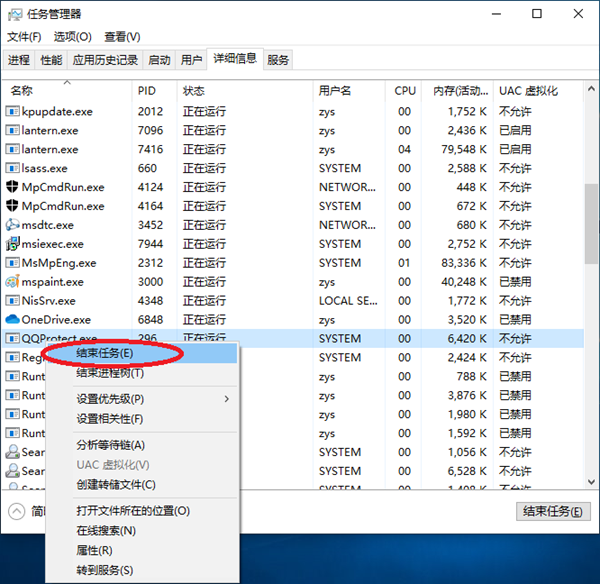Sort by the CPU column header
Viewport: 600px width, 584px height.
pyautogui.click(x=404, y=91)
